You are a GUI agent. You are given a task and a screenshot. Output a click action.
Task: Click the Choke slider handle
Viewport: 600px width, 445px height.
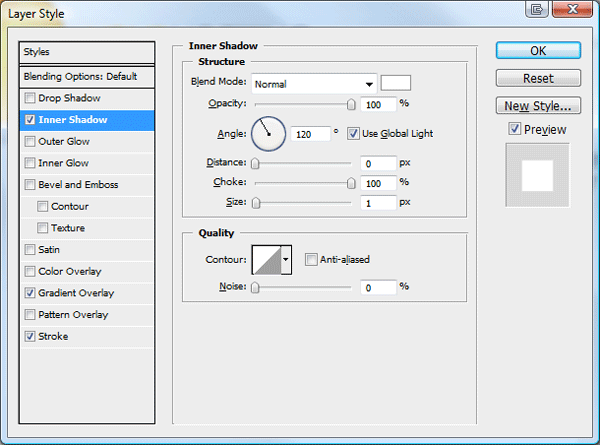[x=351, y=183]
